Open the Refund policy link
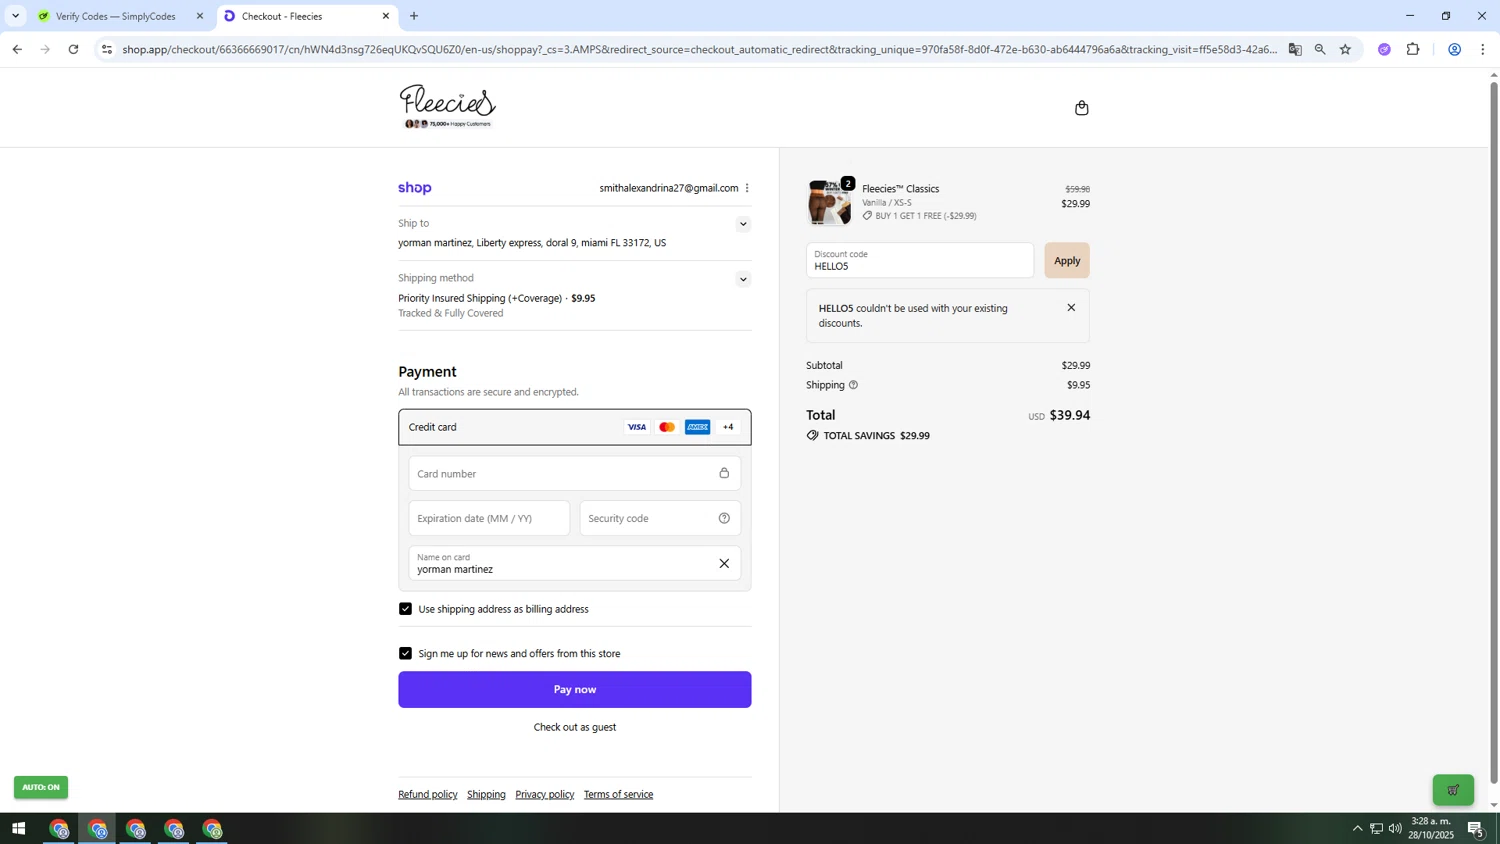The width and height of the screenshot is (1500, 844). point(428,794)
